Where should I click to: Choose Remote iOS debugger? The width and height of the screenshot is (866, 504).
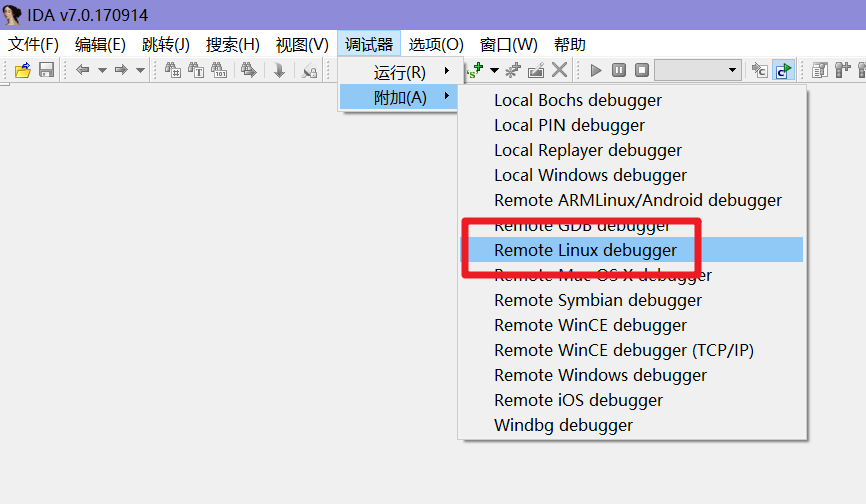tap(578, 400)
